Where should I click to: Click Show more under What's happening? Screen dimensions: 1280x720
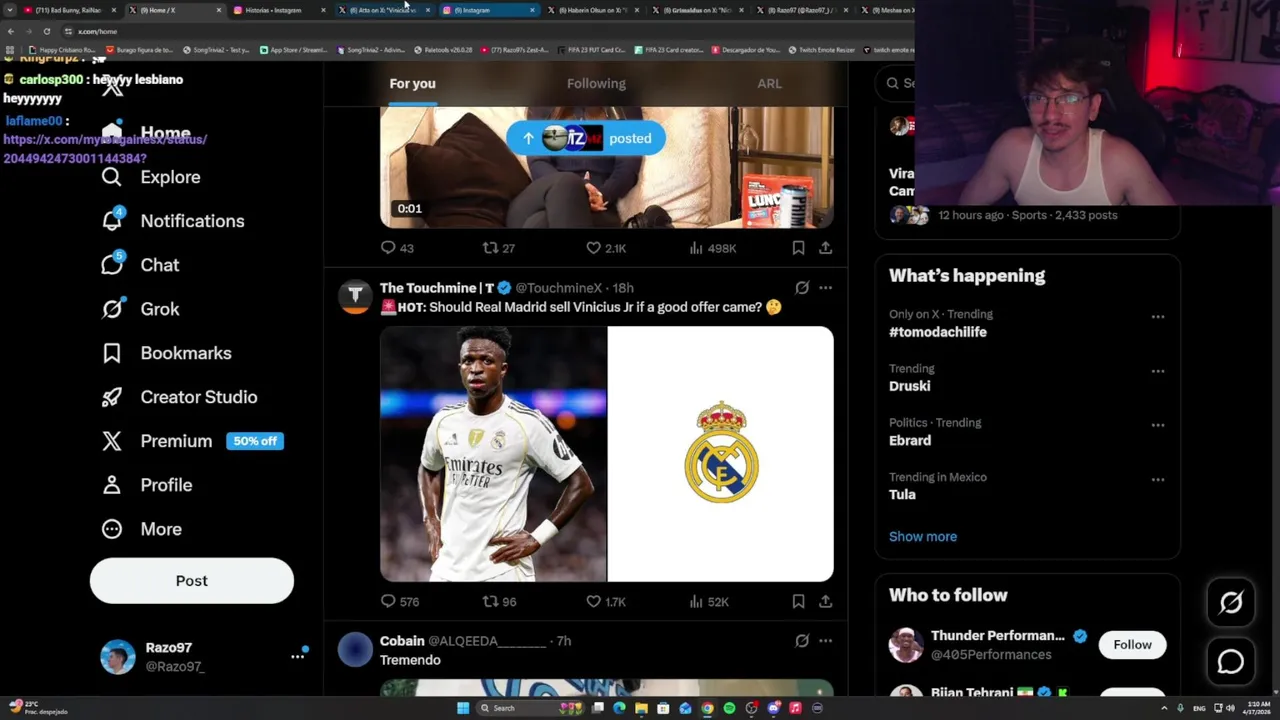(x=923, y=537)
